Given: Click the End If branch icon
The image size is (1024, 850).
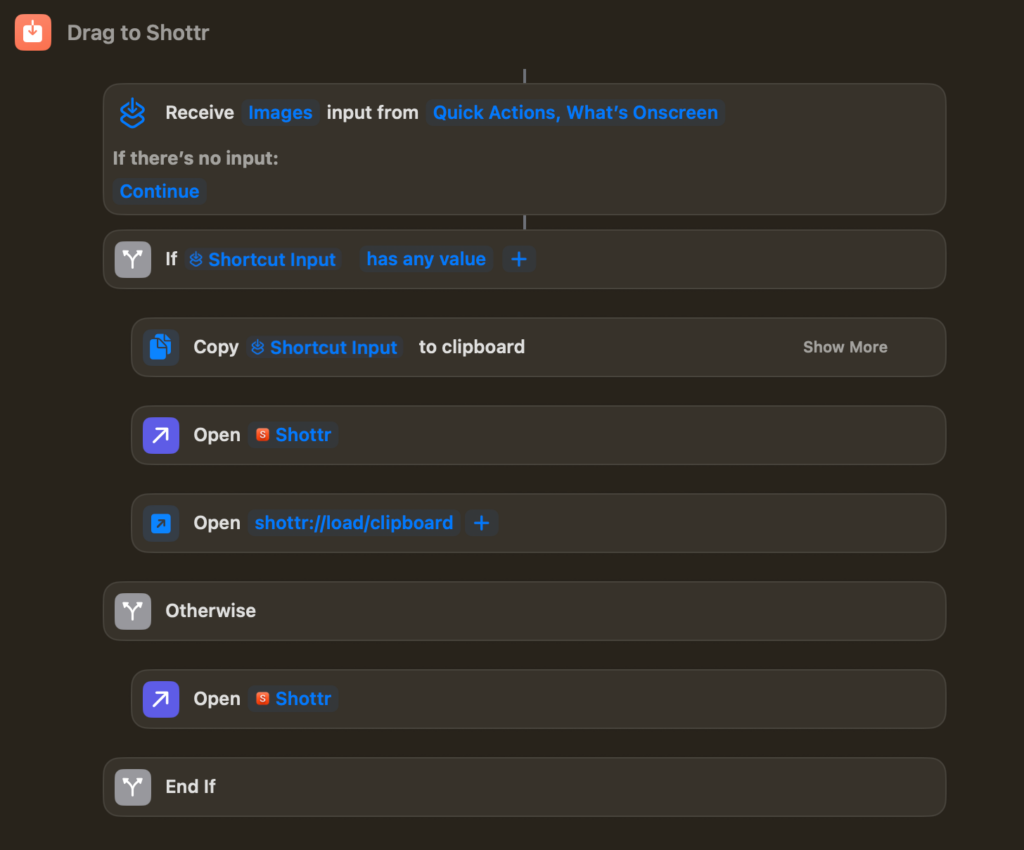Looking at the screenshot, I should [x=133, y=787].
